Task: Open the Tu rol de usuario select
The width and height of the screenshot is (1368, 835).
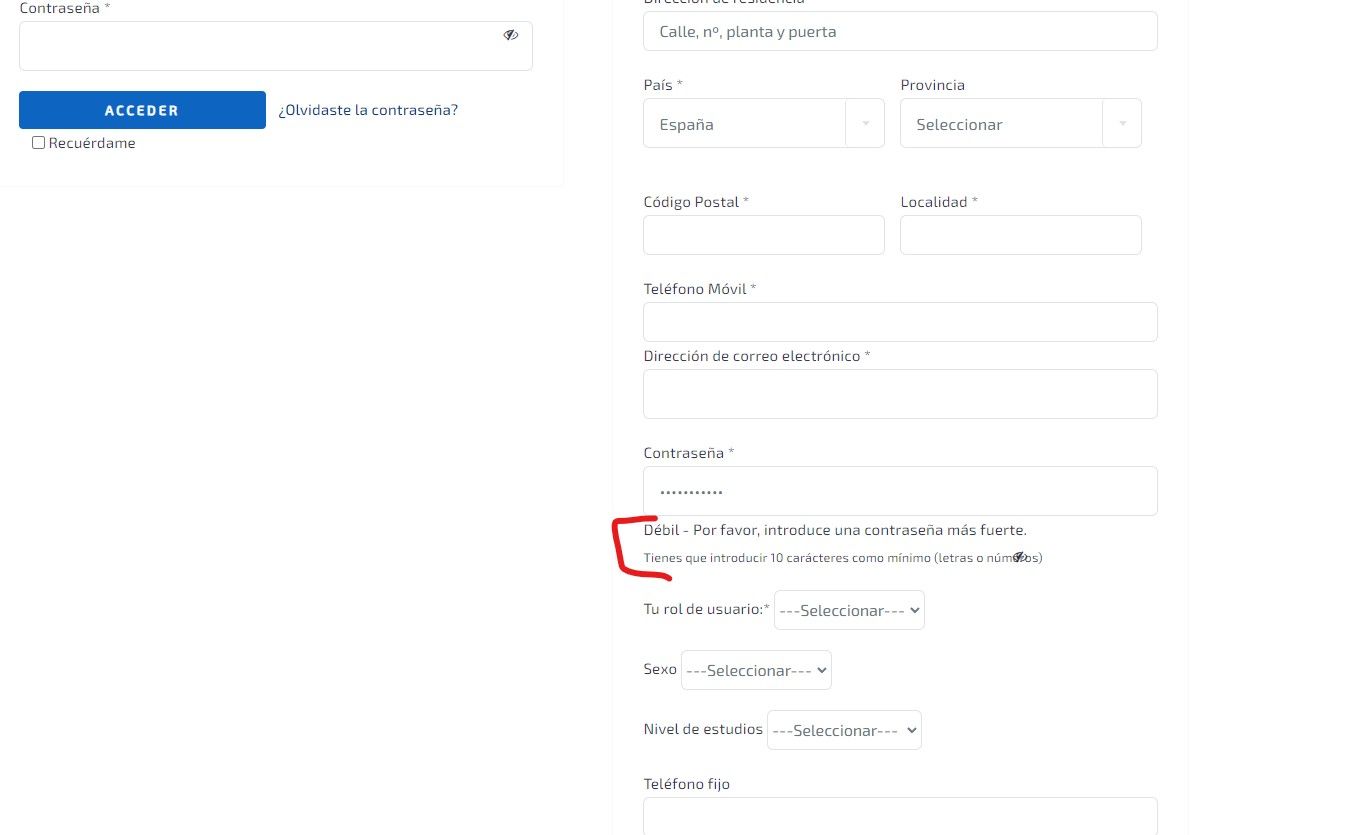Action: pyautogui.click(x=849, y=610)
